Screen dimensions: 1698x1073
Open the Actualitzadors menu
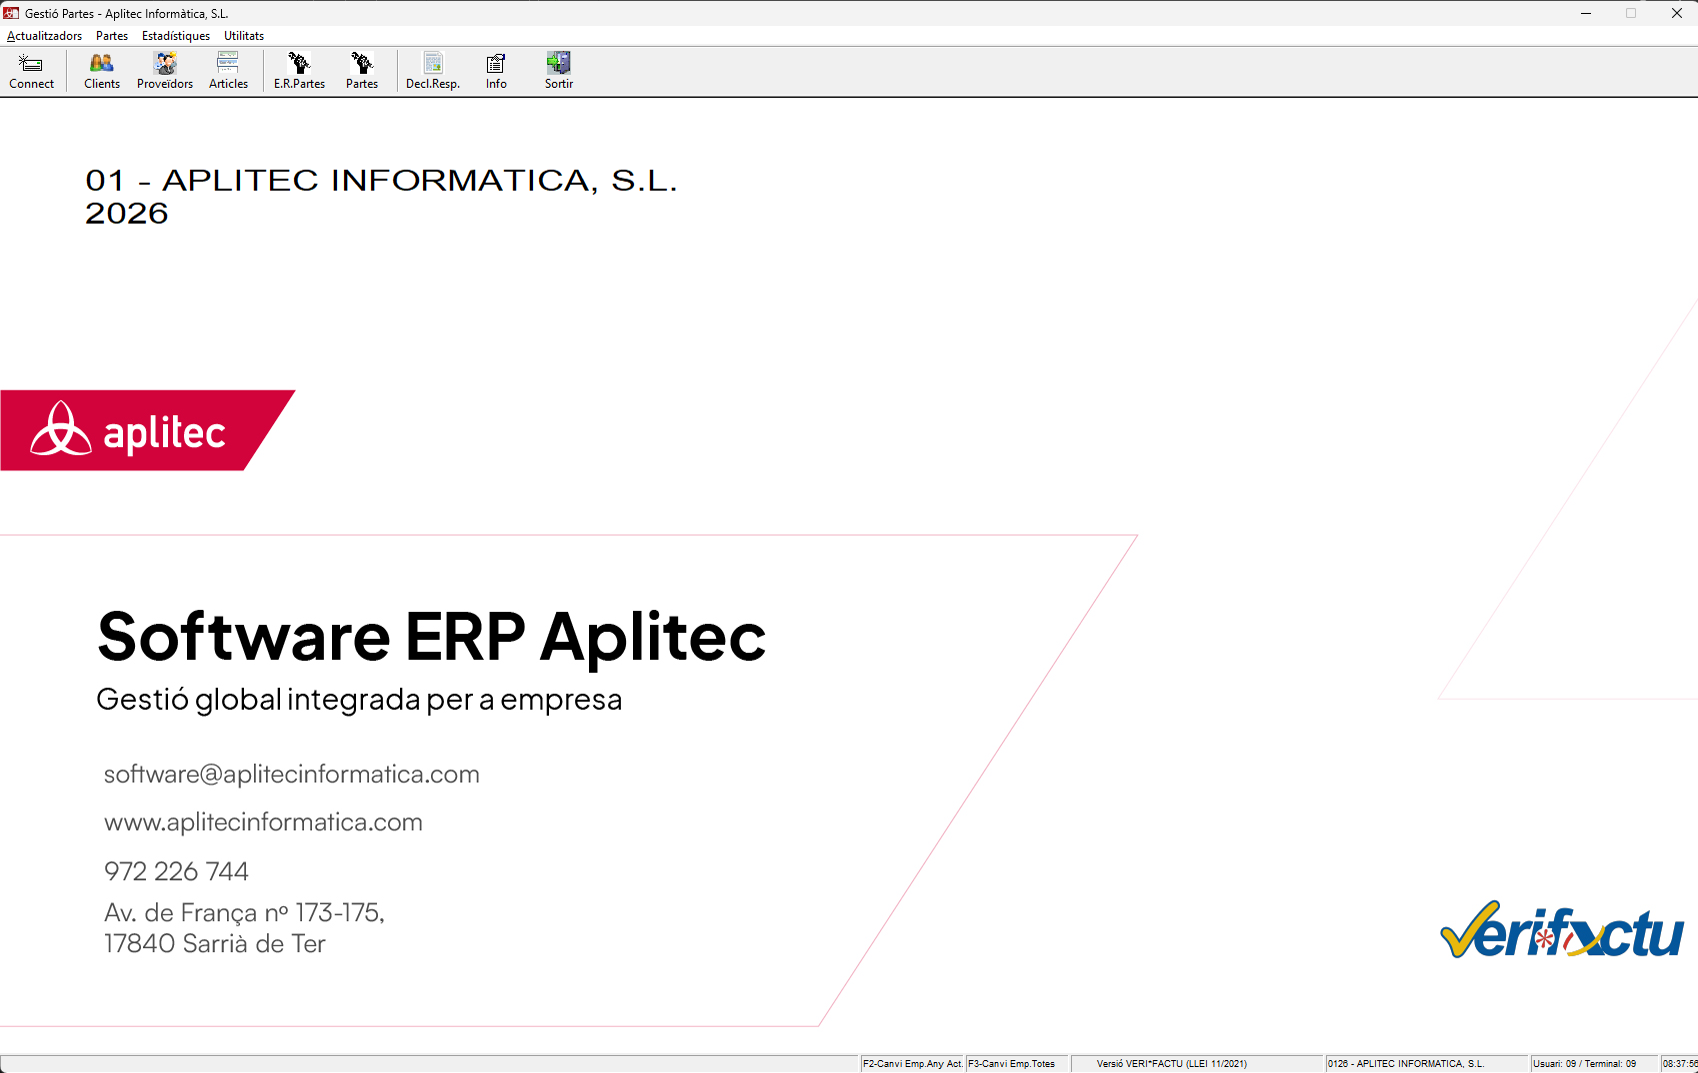(44, 36)
